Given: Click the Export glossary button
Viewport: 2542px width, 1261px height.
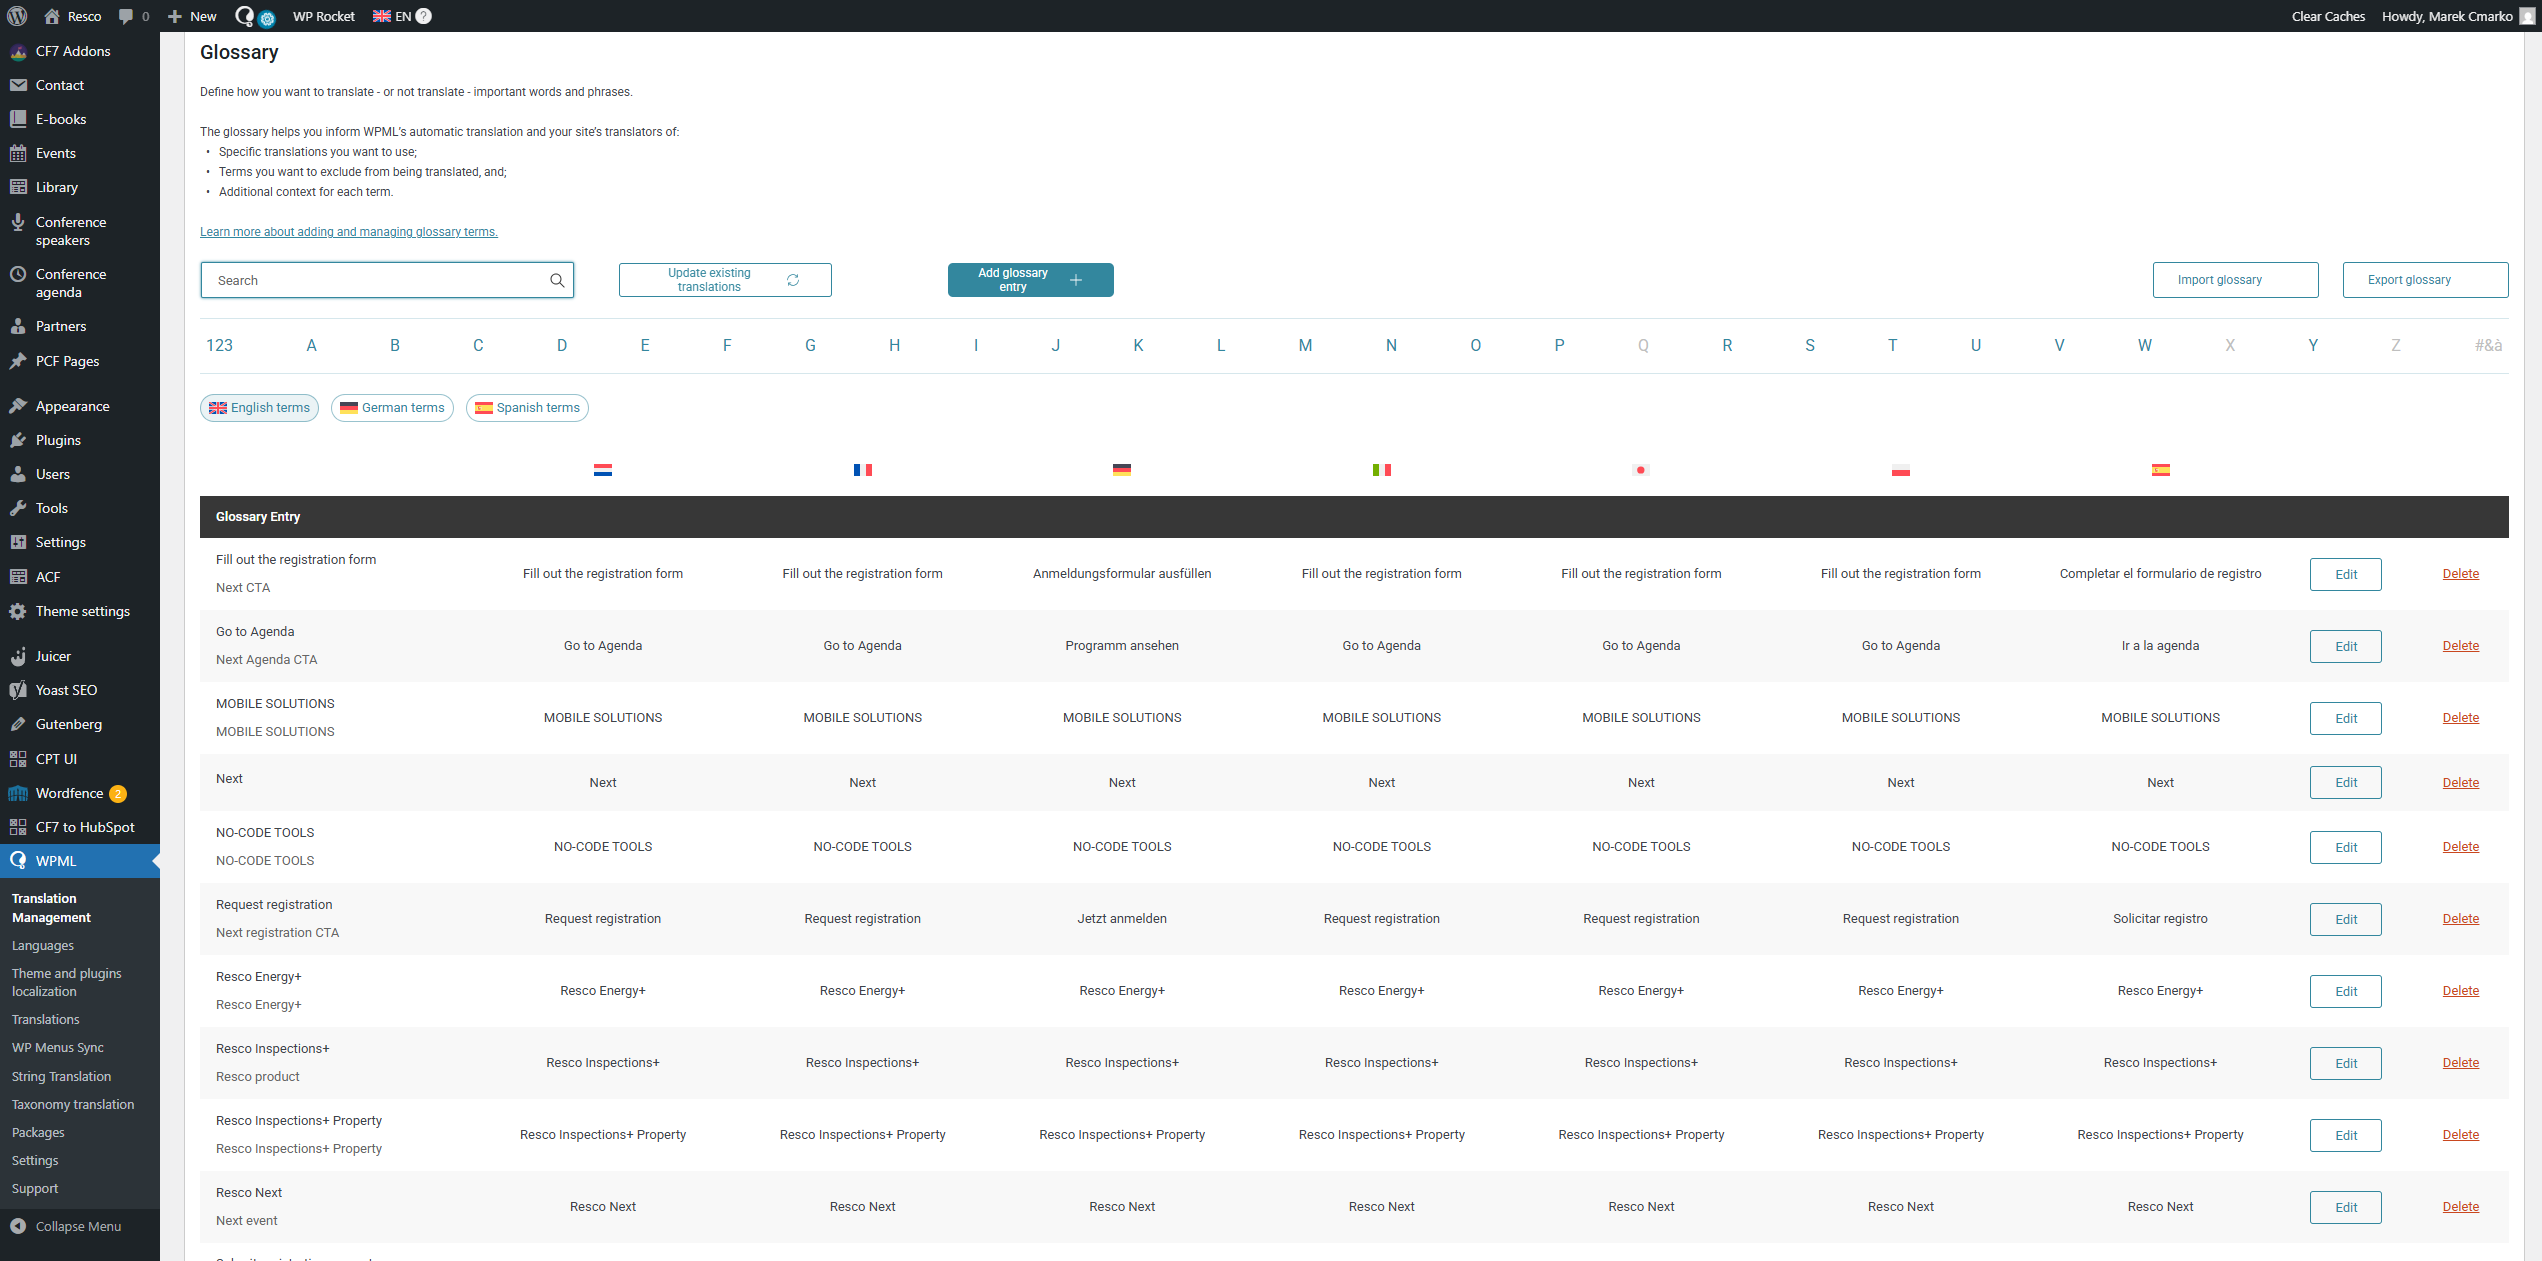Looking at the screenshot, I should (x=2425, y=280).
